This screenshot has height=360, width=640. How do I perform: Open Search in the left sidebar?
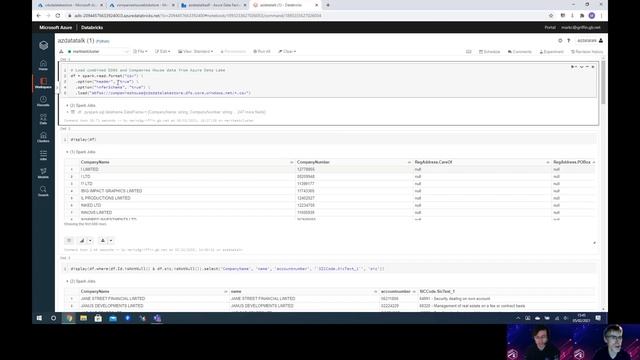point(43,191)
